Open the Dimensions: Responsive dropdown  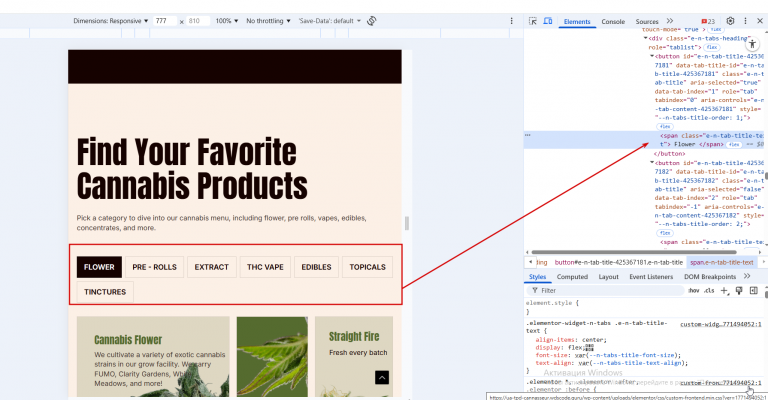[x=111, y=21]
